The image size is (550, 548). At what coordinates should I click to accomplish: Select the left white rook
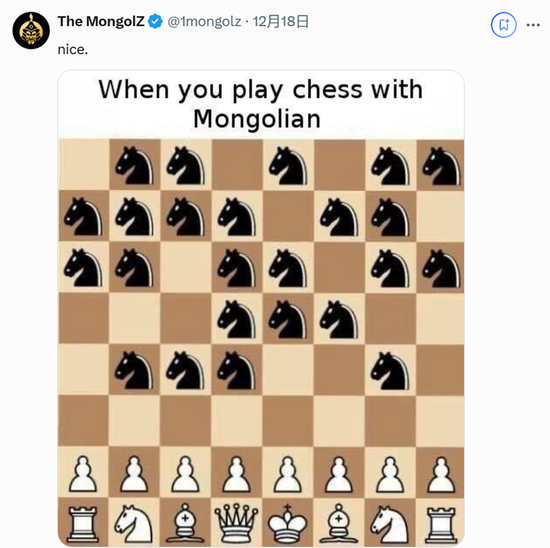tap(83, 524)
